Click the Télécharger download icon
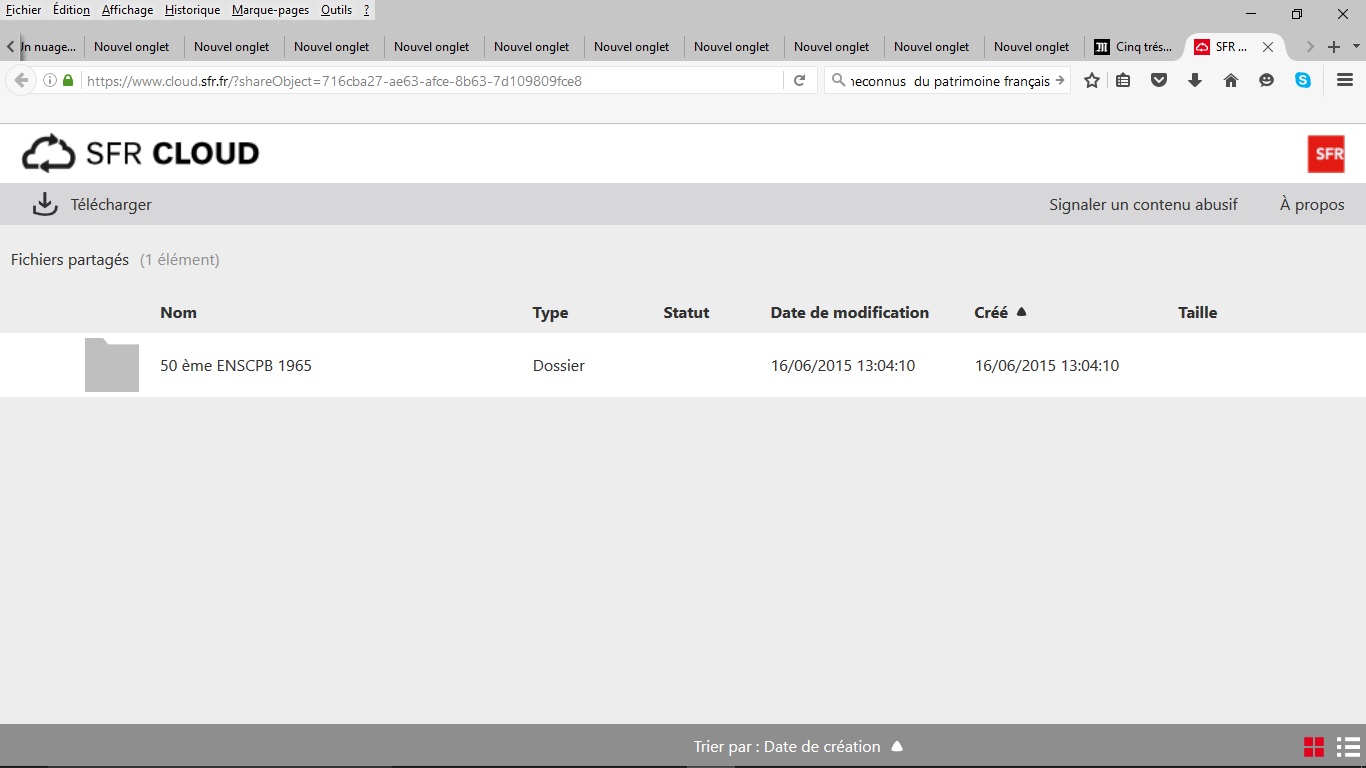This screenshot has width=1366, height=768. (45, 204)
